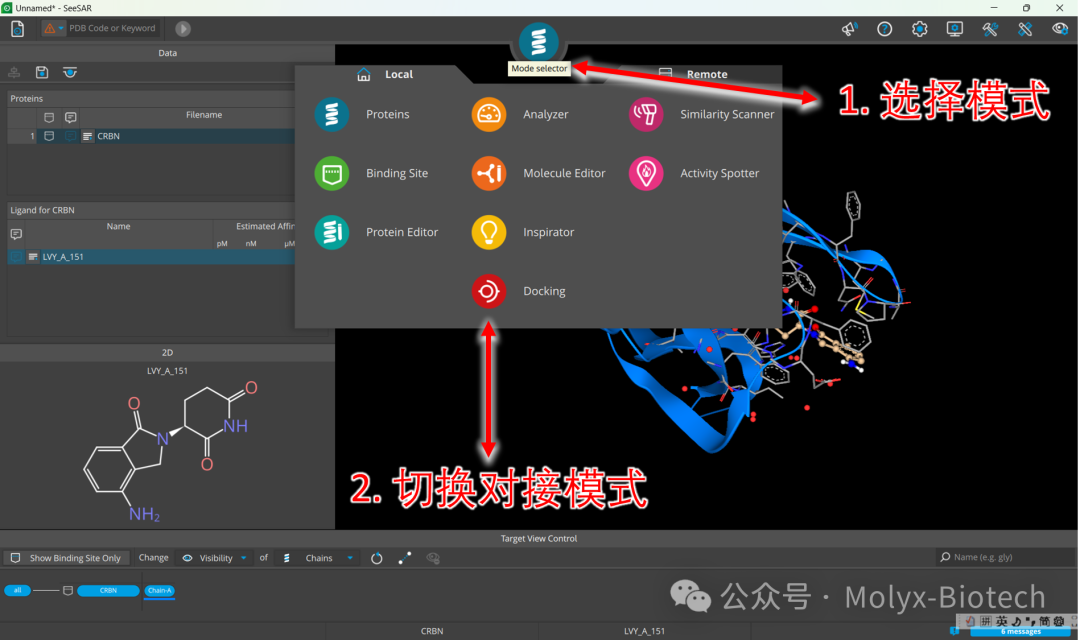Screen dimensions: 1080x640
Task: Click the save icon in Data panel
Action: [42, 72]
